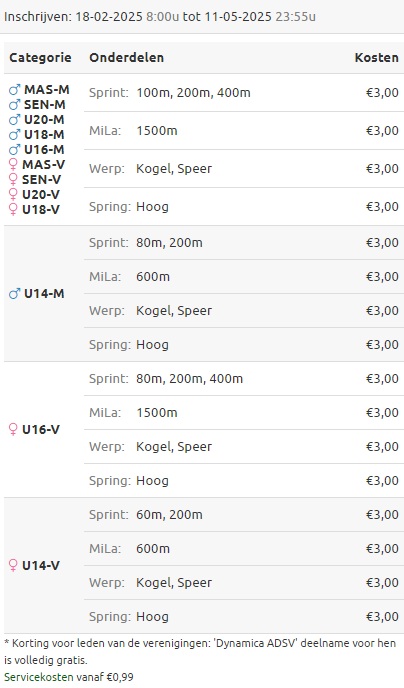Image resolution: width=404 pixels, height=688 pixels.
Task: Select the U14-M MiLa 600m row
Action: [x=244, y=276]
